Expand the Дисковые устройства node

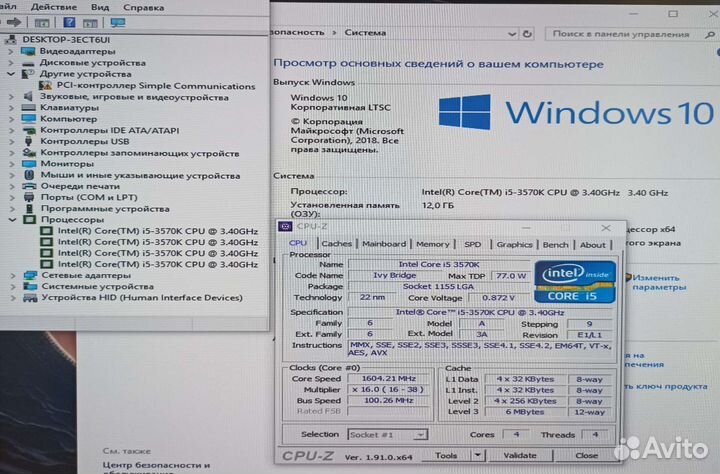click(11, 63)
